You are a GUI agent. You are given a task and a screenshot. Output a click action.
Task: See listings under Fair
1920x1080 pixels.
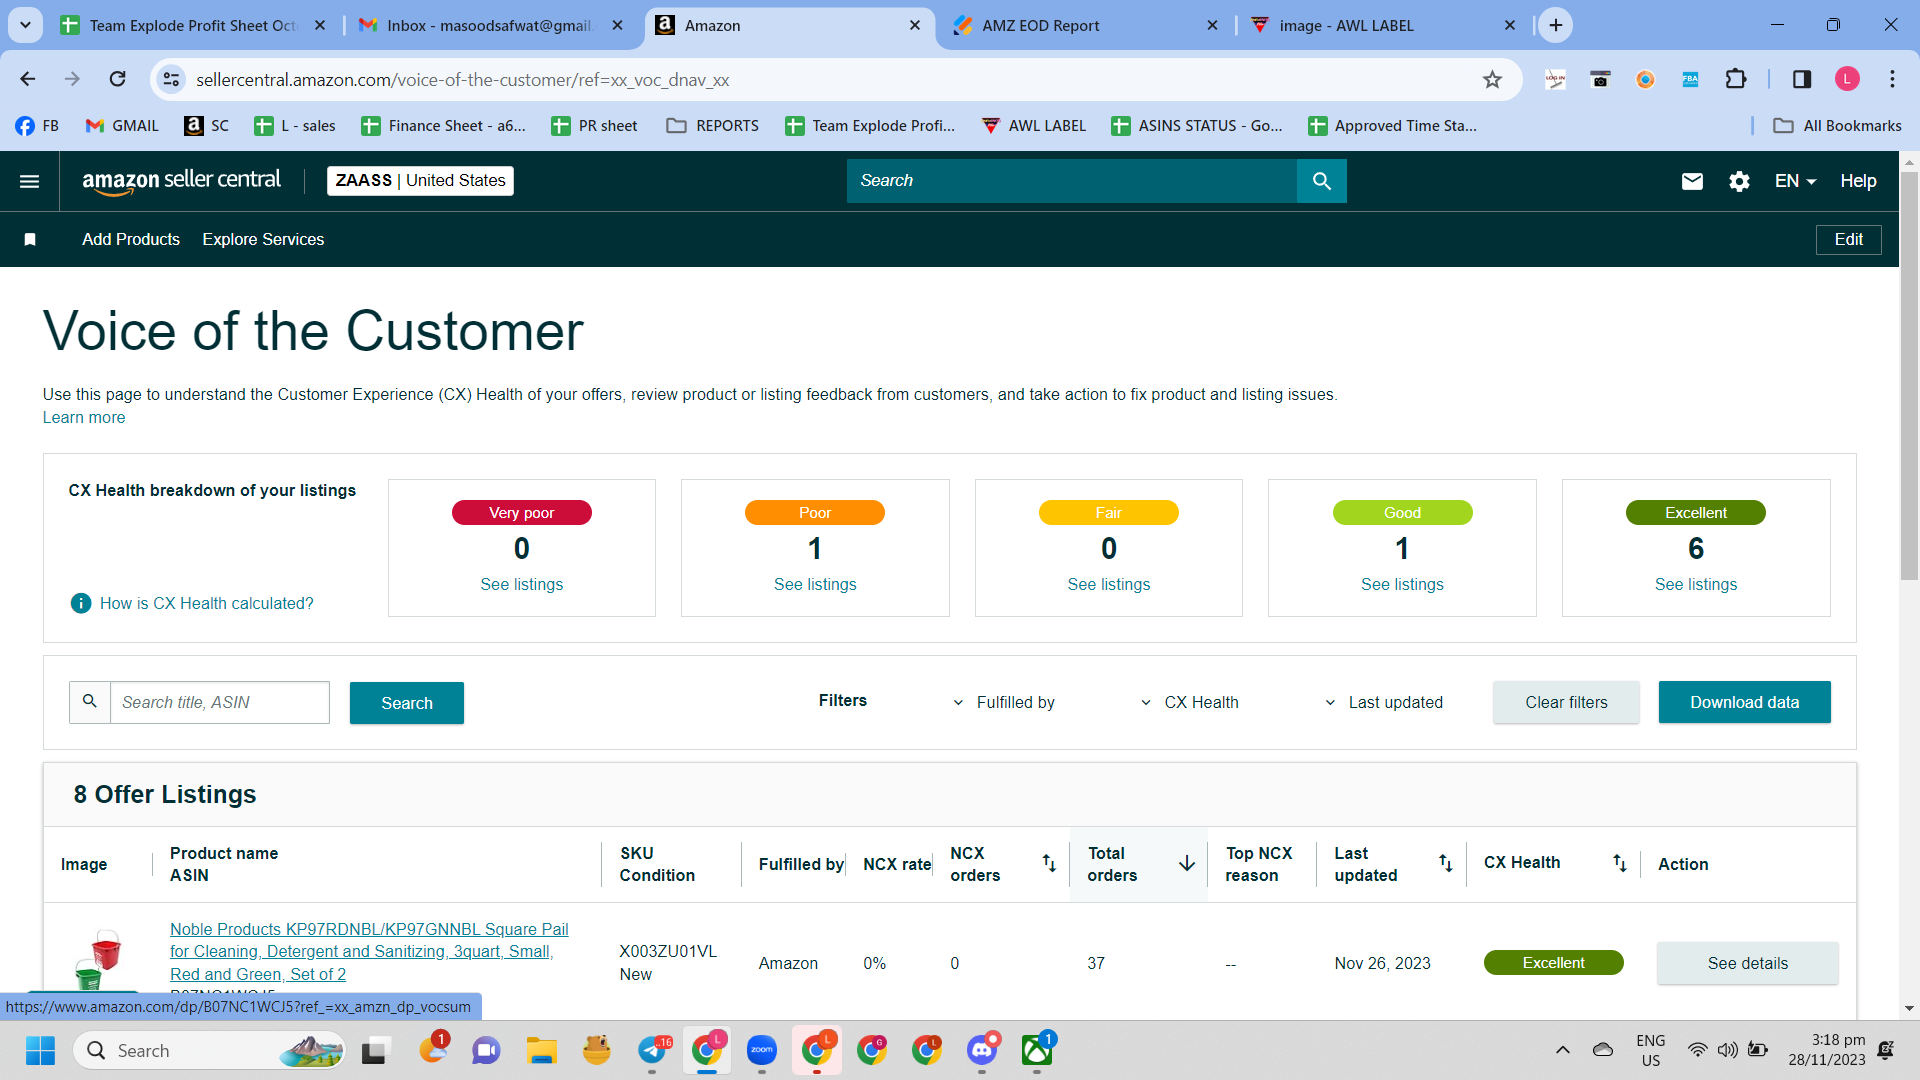tap(1108, 584)
